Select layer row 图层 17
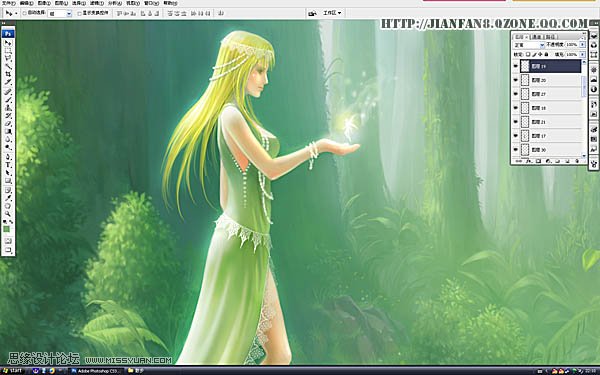600x375 pixels. tap(551, 136)
